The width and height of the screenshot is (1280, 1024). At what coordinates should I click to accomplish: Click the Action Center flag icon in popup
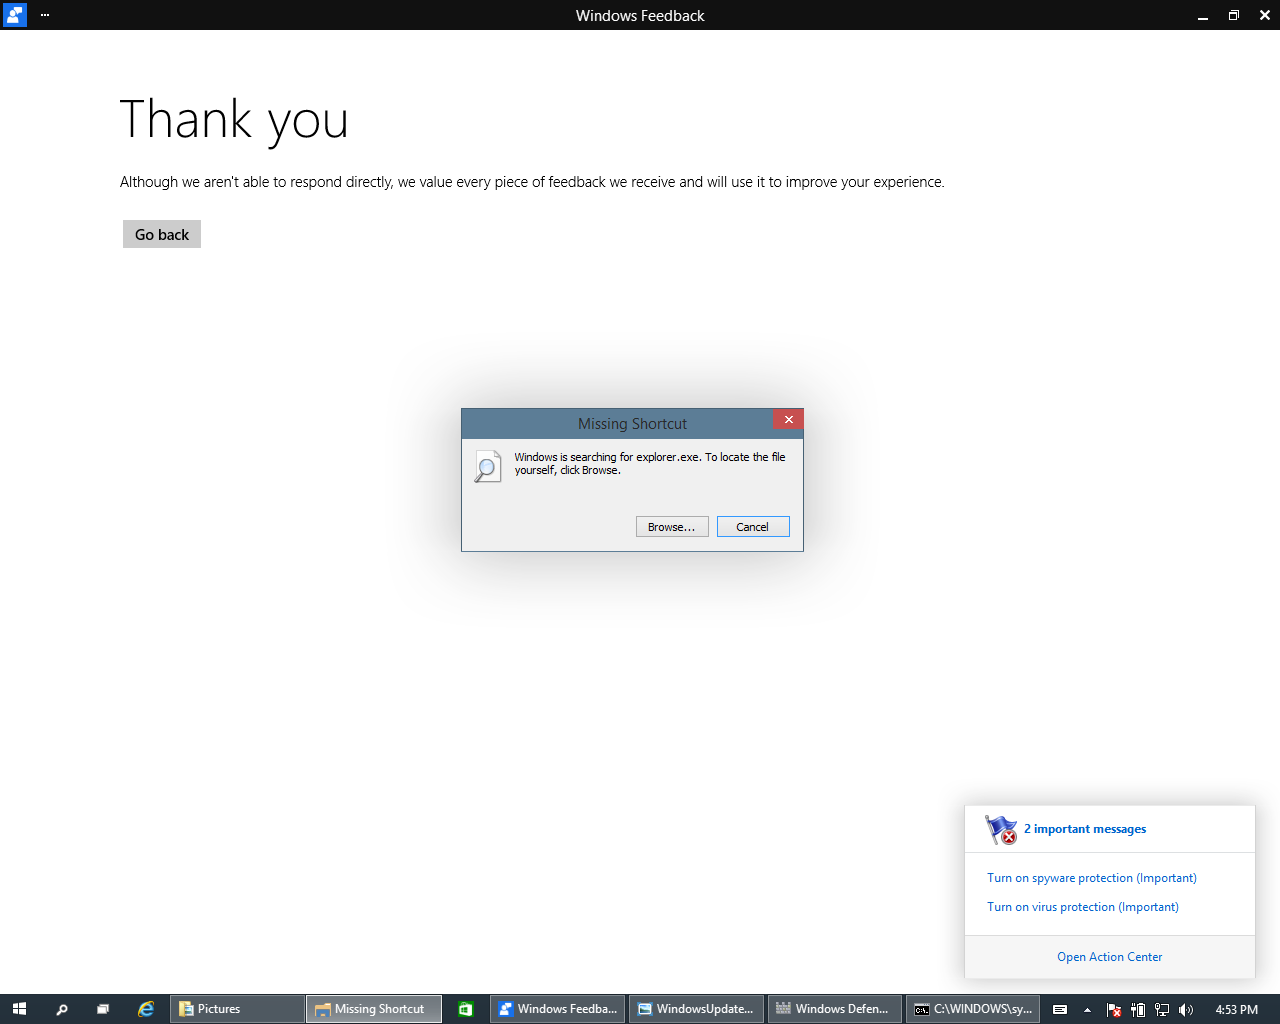pyautogui.click(x=1001, y=830)
